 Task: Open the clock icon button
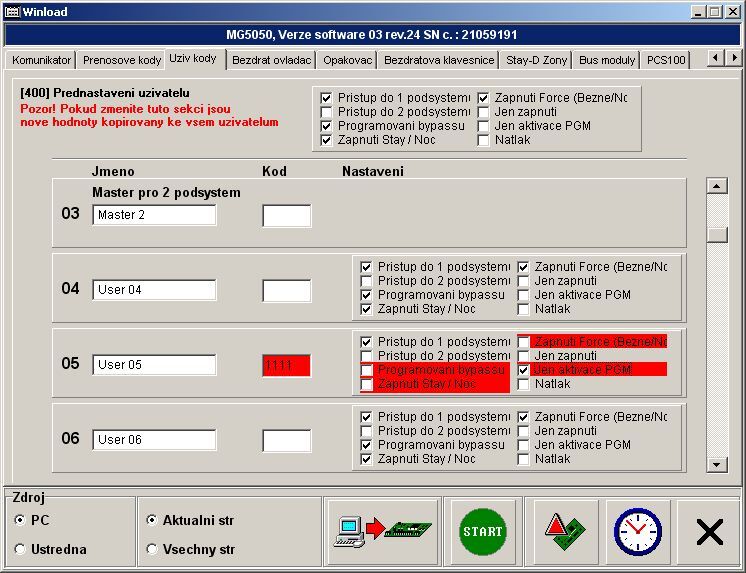point(637,531)
